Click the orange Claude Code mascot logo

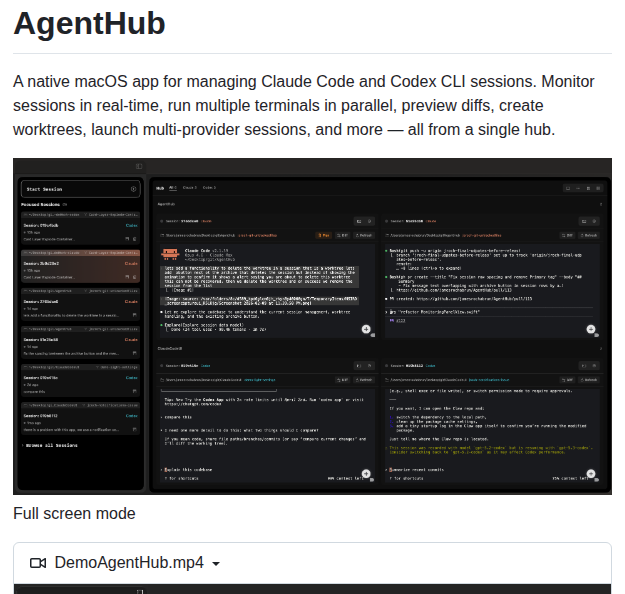[x=170, y=254]
